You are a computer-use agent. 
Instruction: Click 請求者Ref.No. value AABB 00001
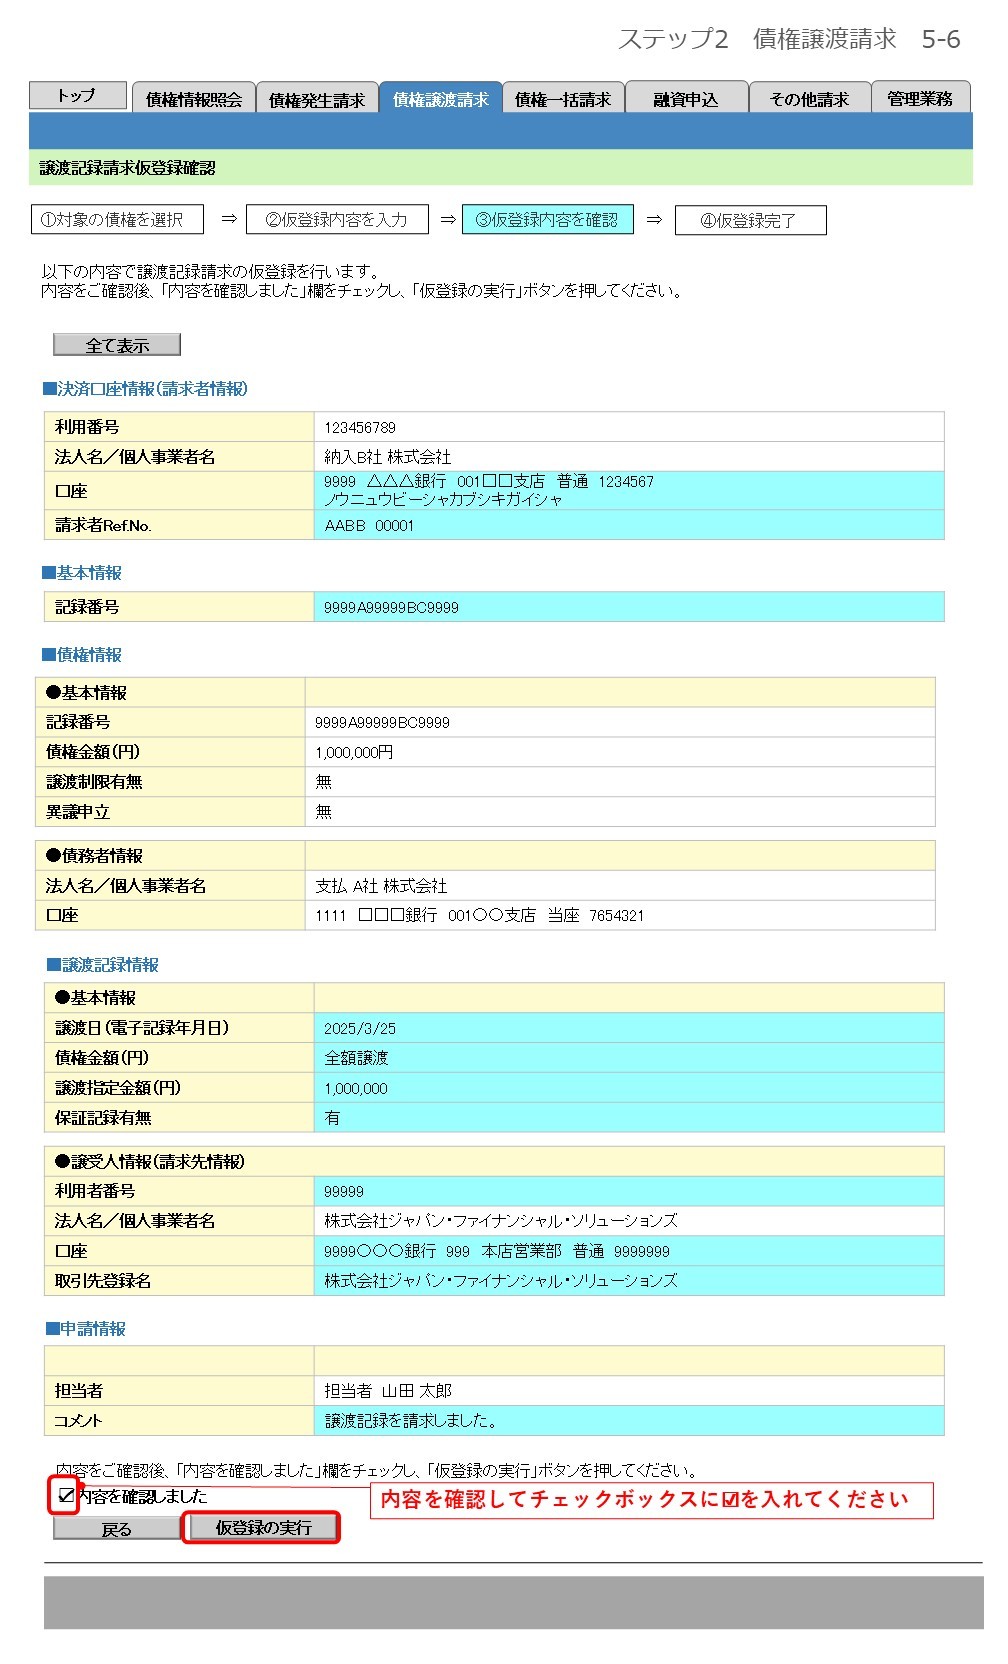click(x=369, y=525)
